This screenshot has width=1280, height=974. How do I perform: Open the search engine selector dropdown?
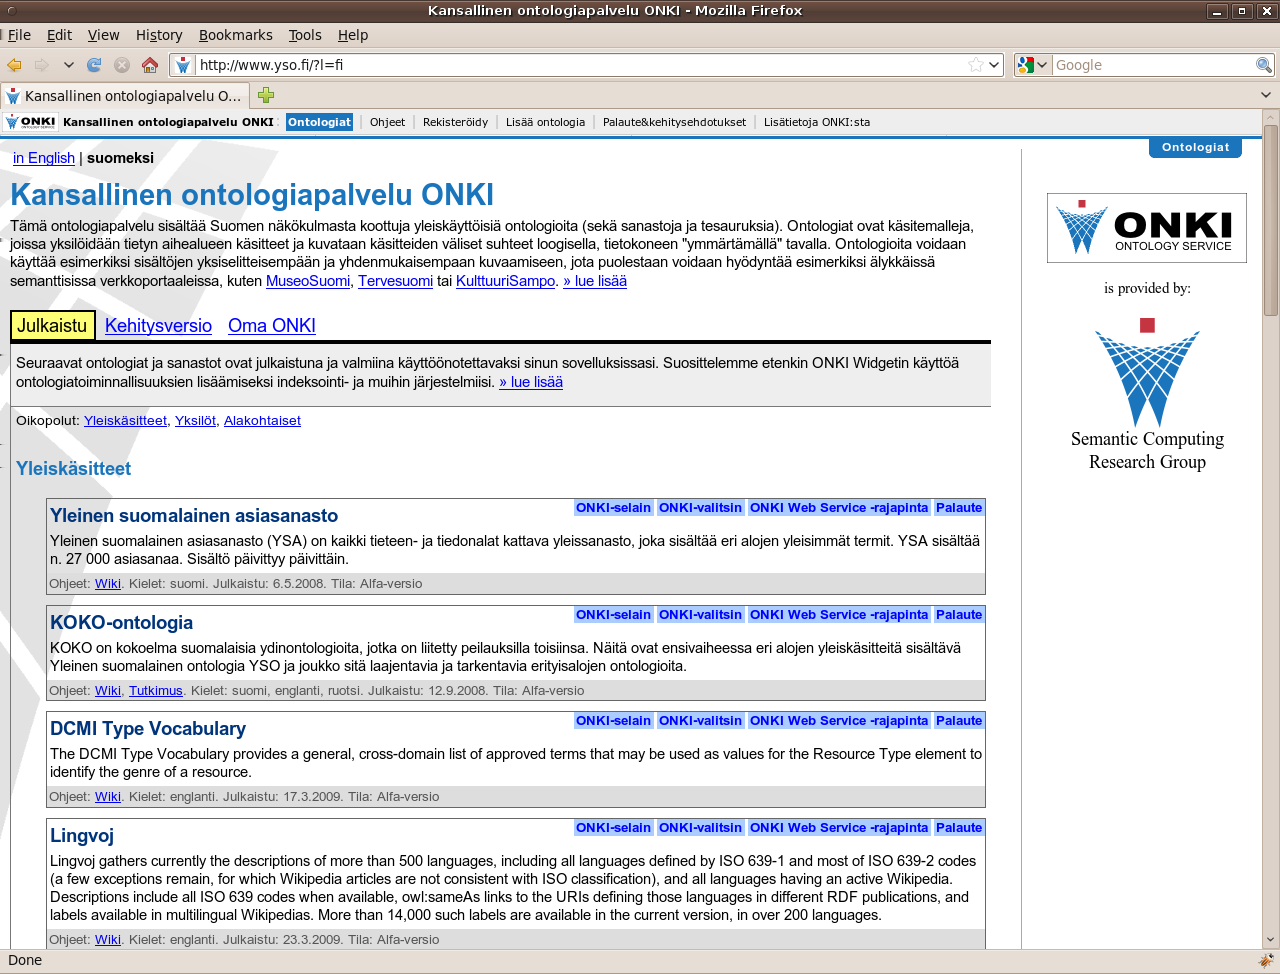(1032, 65)
